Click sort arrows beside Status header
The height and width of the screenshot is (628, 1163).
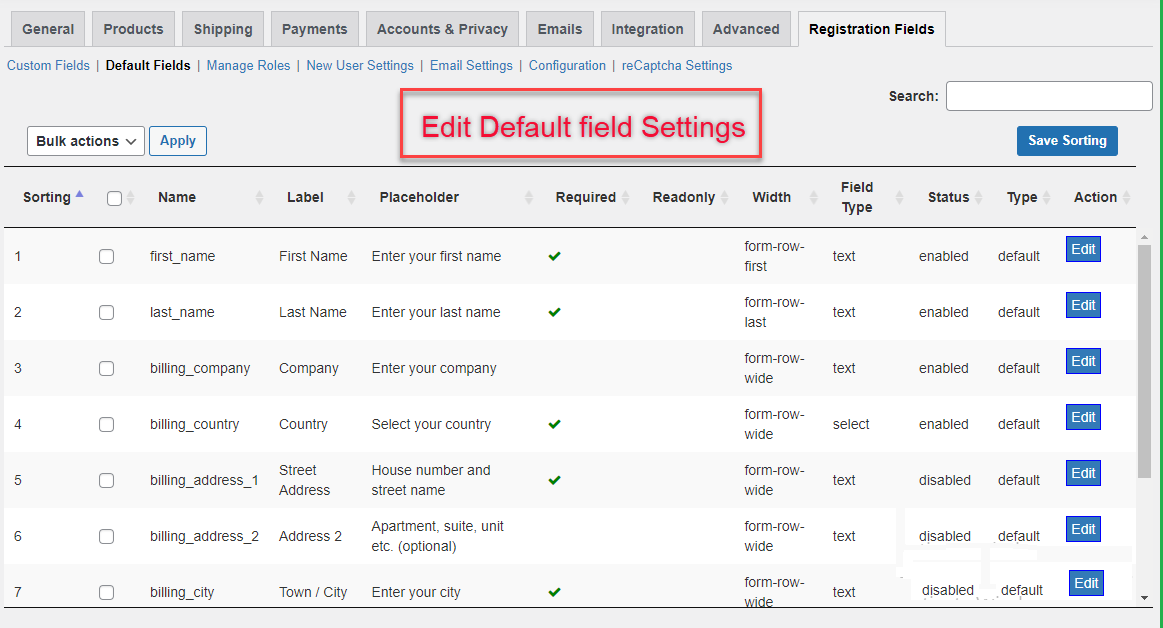coord(978,198)
